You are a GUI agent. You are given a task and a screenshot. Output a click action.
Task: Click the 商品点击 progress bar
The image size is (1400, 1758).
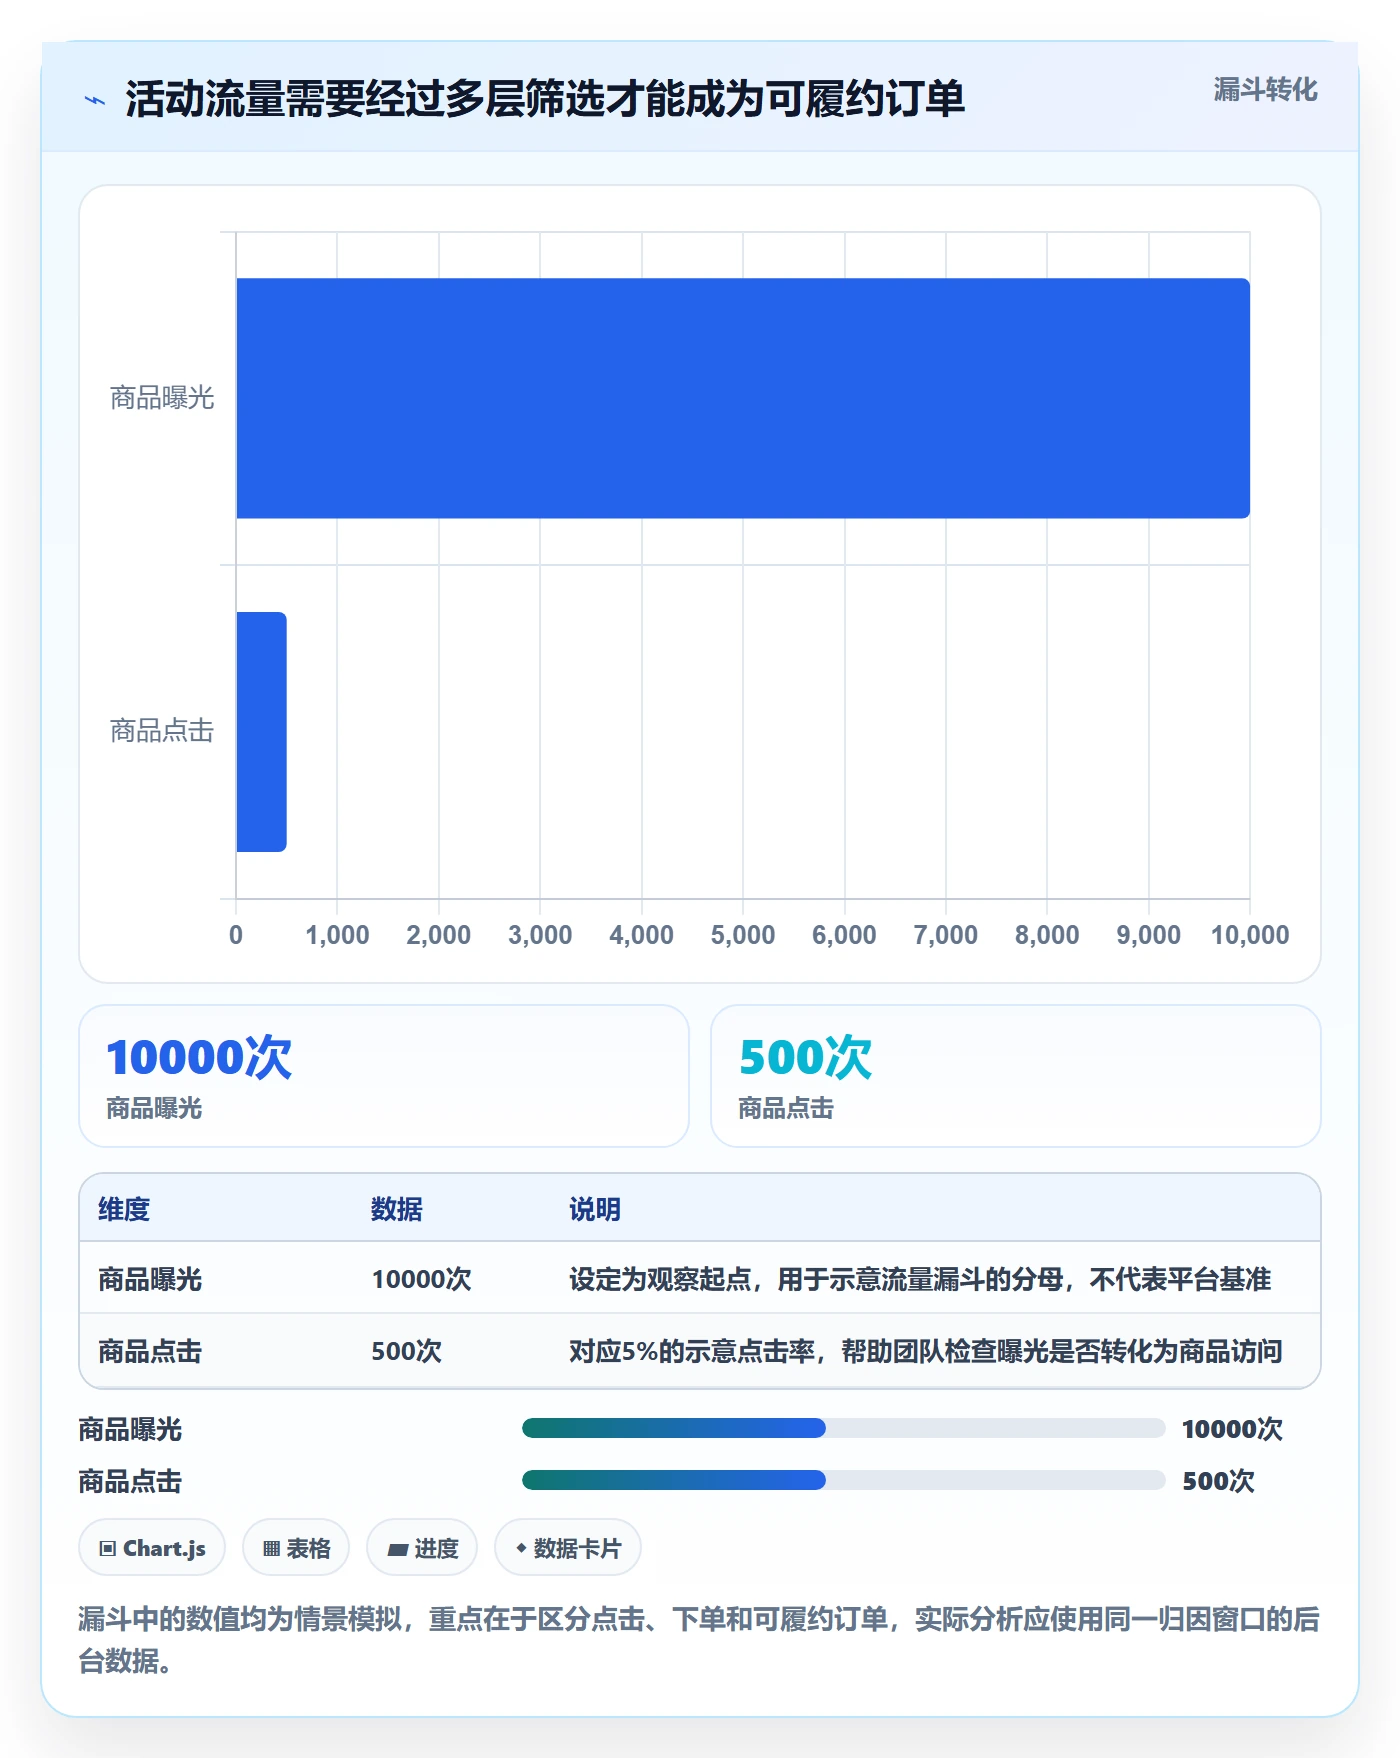pos(843,1480)
